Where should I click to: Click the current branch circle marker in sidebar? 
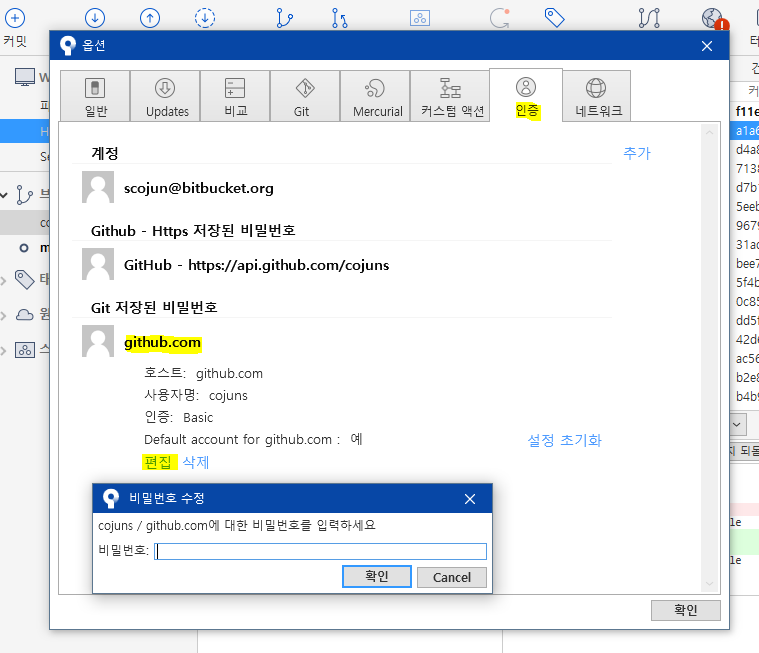click(24, 248)
